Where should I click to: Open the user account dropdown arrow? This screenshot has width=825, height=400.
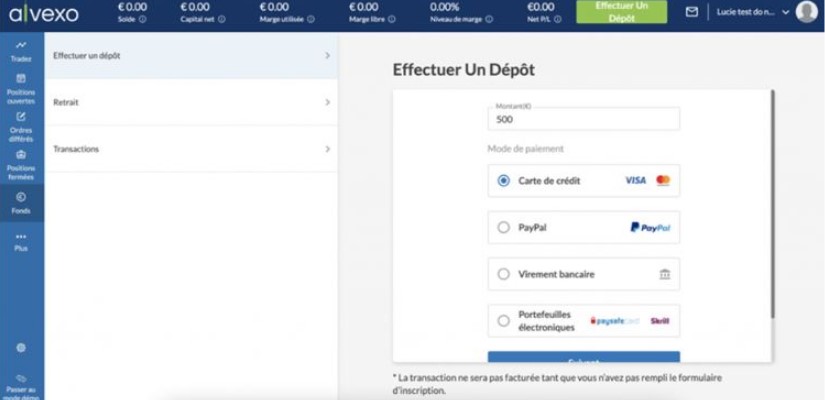point(783,12)
